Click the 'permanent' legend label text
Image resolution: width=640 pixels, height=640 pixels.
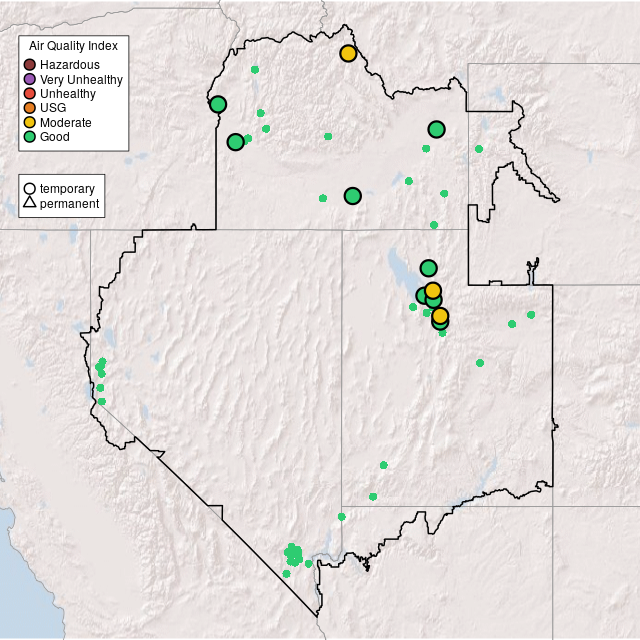tap(69, 204)
